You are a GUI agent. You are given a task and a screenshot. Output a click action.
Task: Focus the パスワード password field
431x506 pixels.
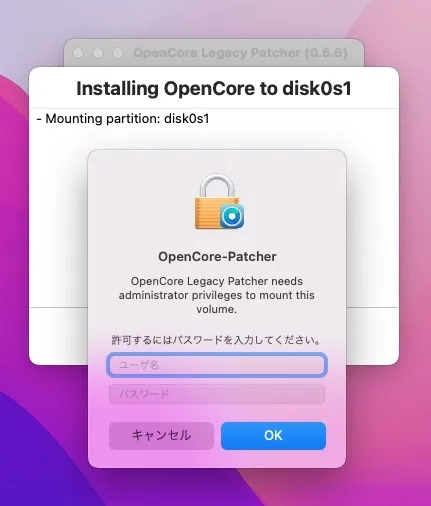(217, 394)
